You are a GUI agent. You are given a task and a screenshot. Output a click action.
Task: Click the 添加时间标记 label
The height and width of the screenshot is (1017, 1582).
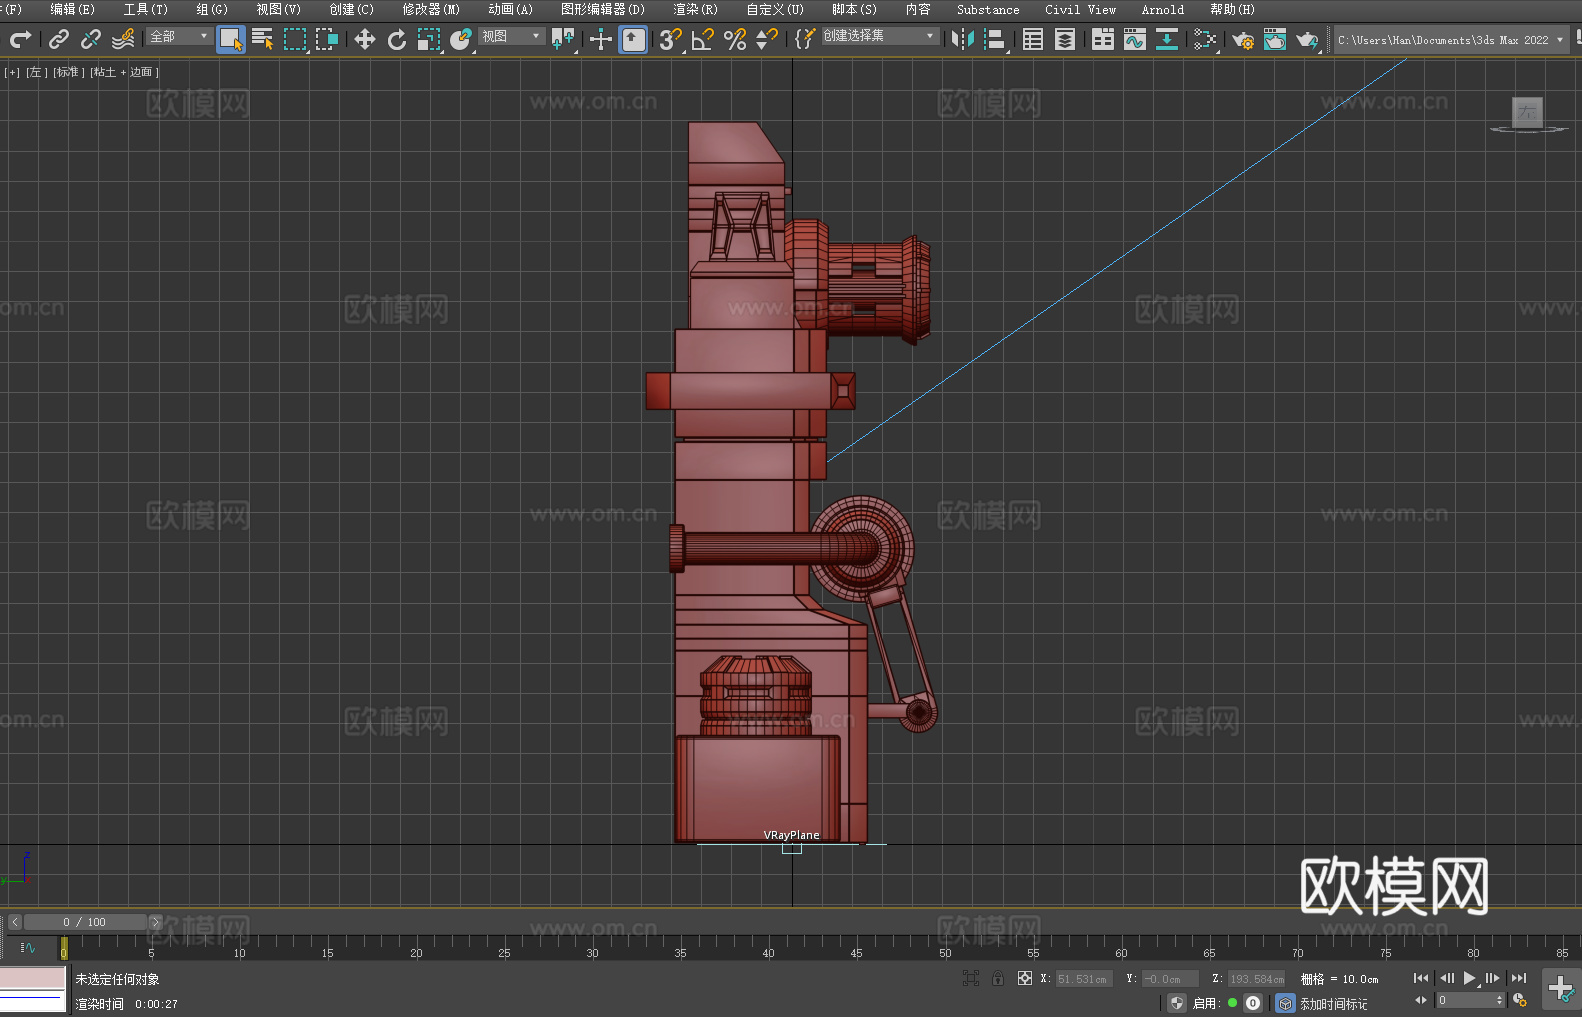coord(1333,1003)
